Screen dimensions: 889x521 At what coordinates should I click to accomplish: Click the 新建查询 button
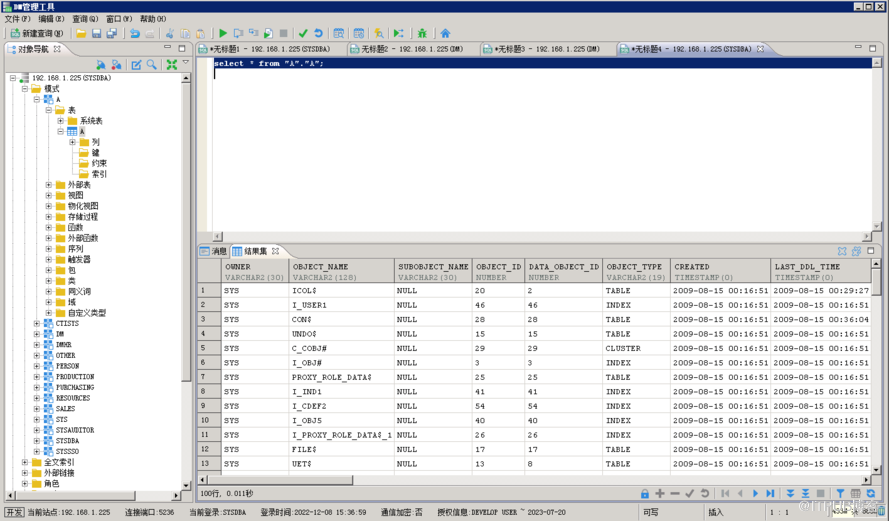click(36, 33)
